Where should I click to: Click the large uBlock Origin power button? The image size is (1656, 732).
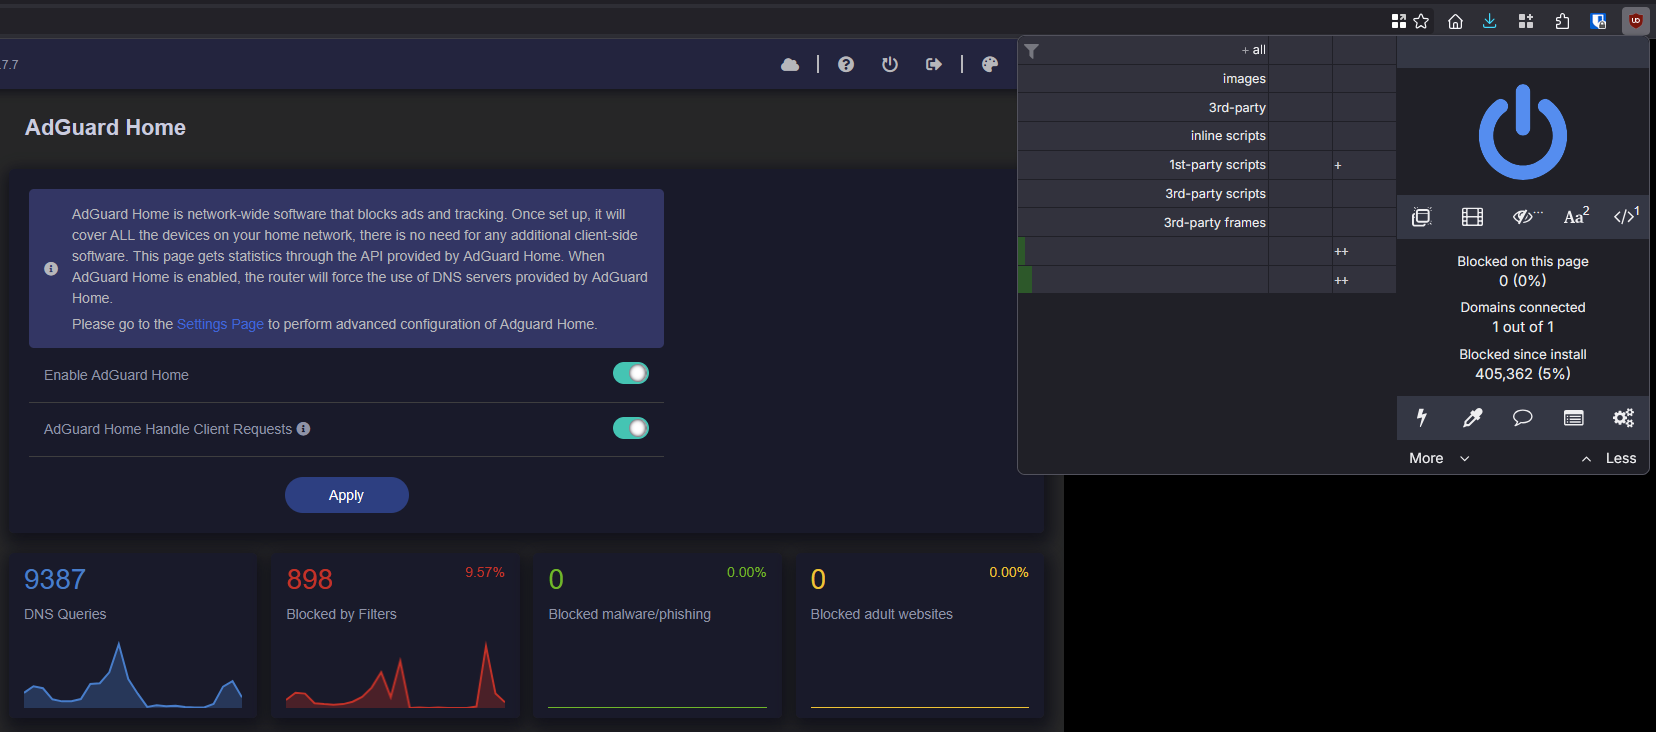(1522, 132)
